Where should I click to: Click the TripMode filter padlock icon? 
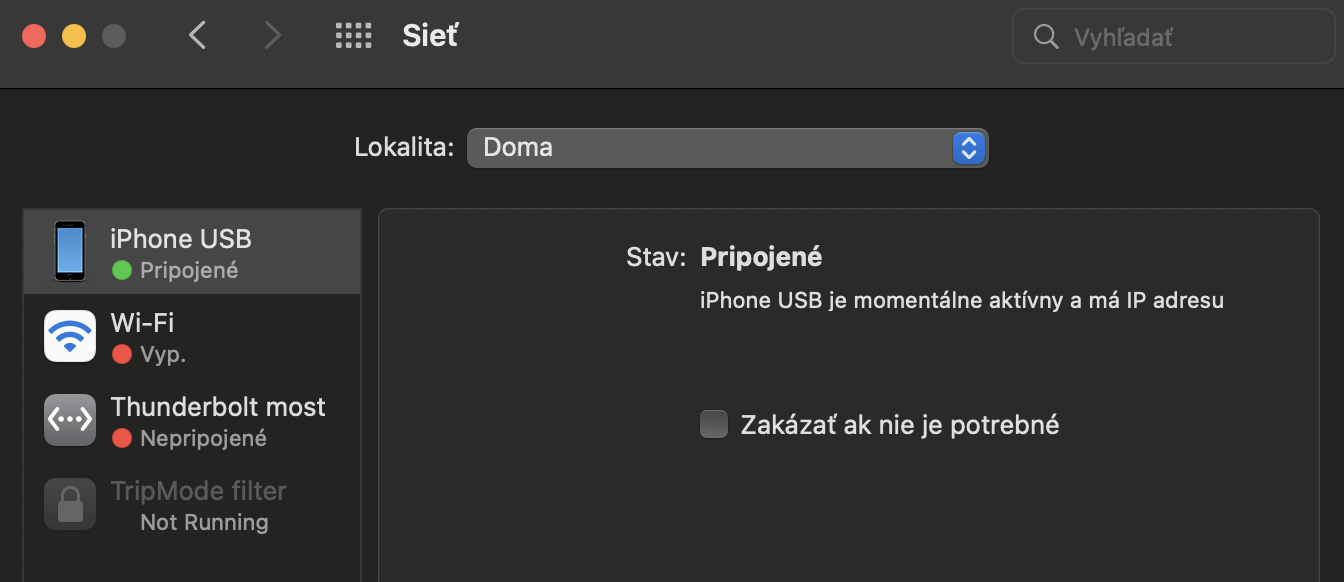[70, 504]
